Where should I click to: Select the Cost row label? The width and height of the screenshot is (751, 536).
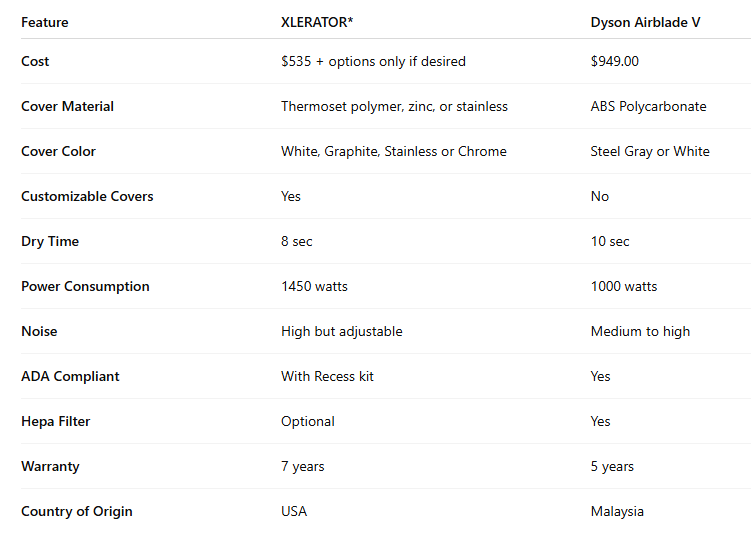pyautogui.click(x=35, y=61)
